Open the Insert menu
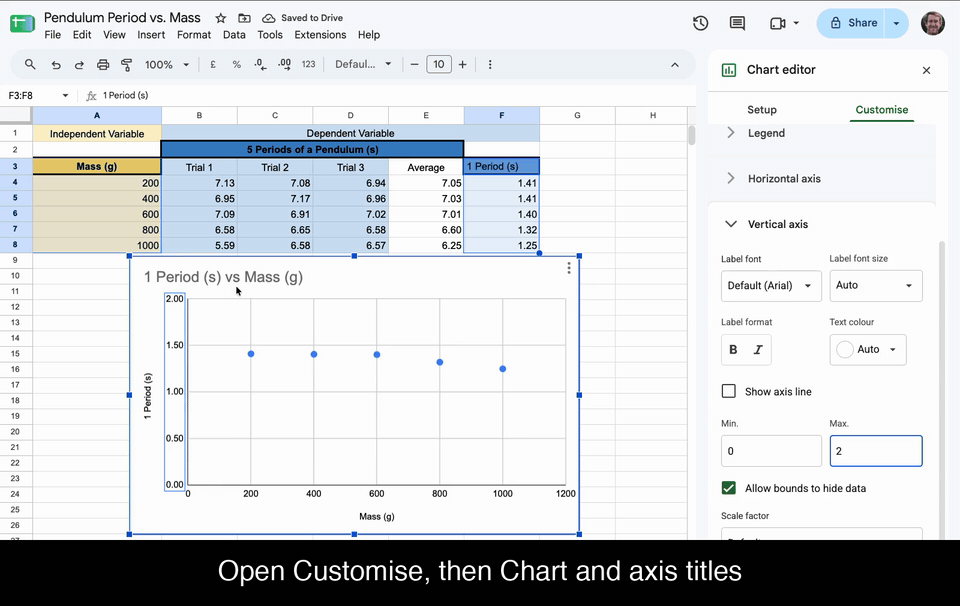 click(x=151, y=35)
